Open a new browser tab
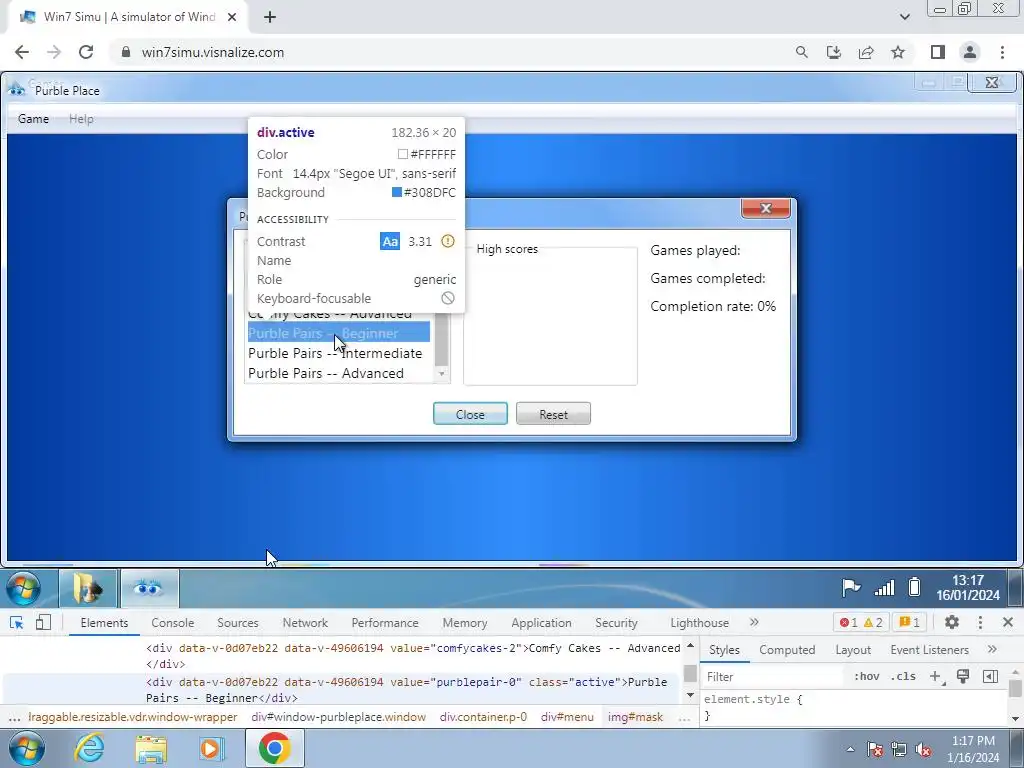 click(270, 17)
